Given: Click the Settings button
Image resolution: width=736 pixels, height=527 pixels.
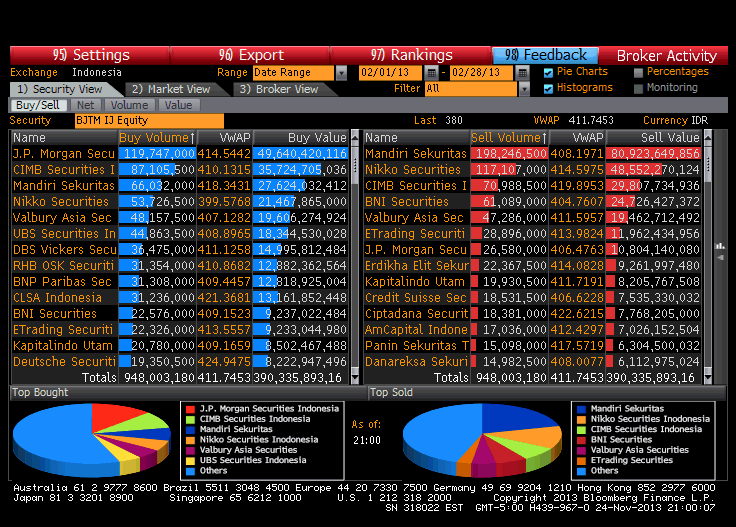Looking at the screenshot, I should pos(90,55).
